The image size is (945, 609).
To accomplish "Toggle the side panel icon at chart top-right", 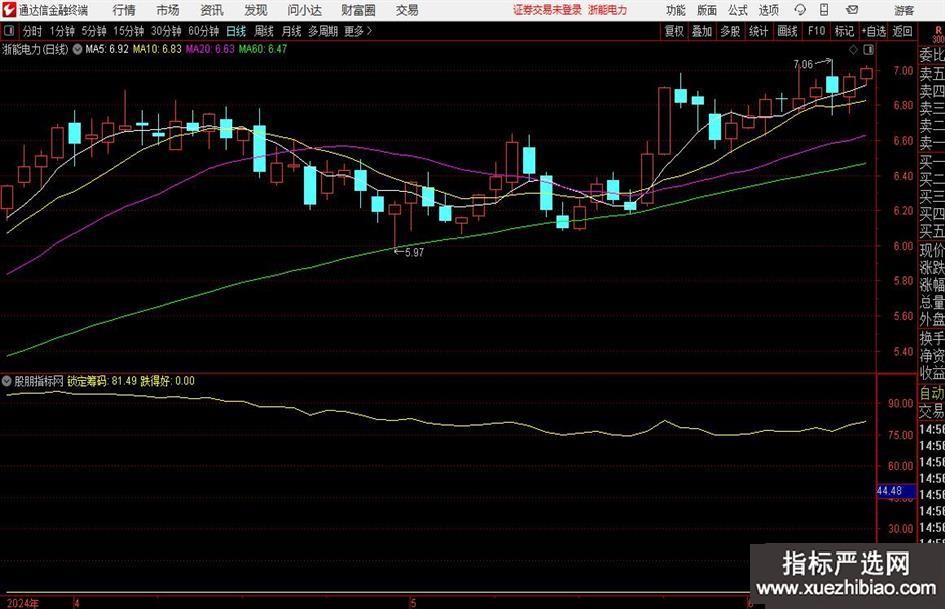I will (x=868, y=50).
